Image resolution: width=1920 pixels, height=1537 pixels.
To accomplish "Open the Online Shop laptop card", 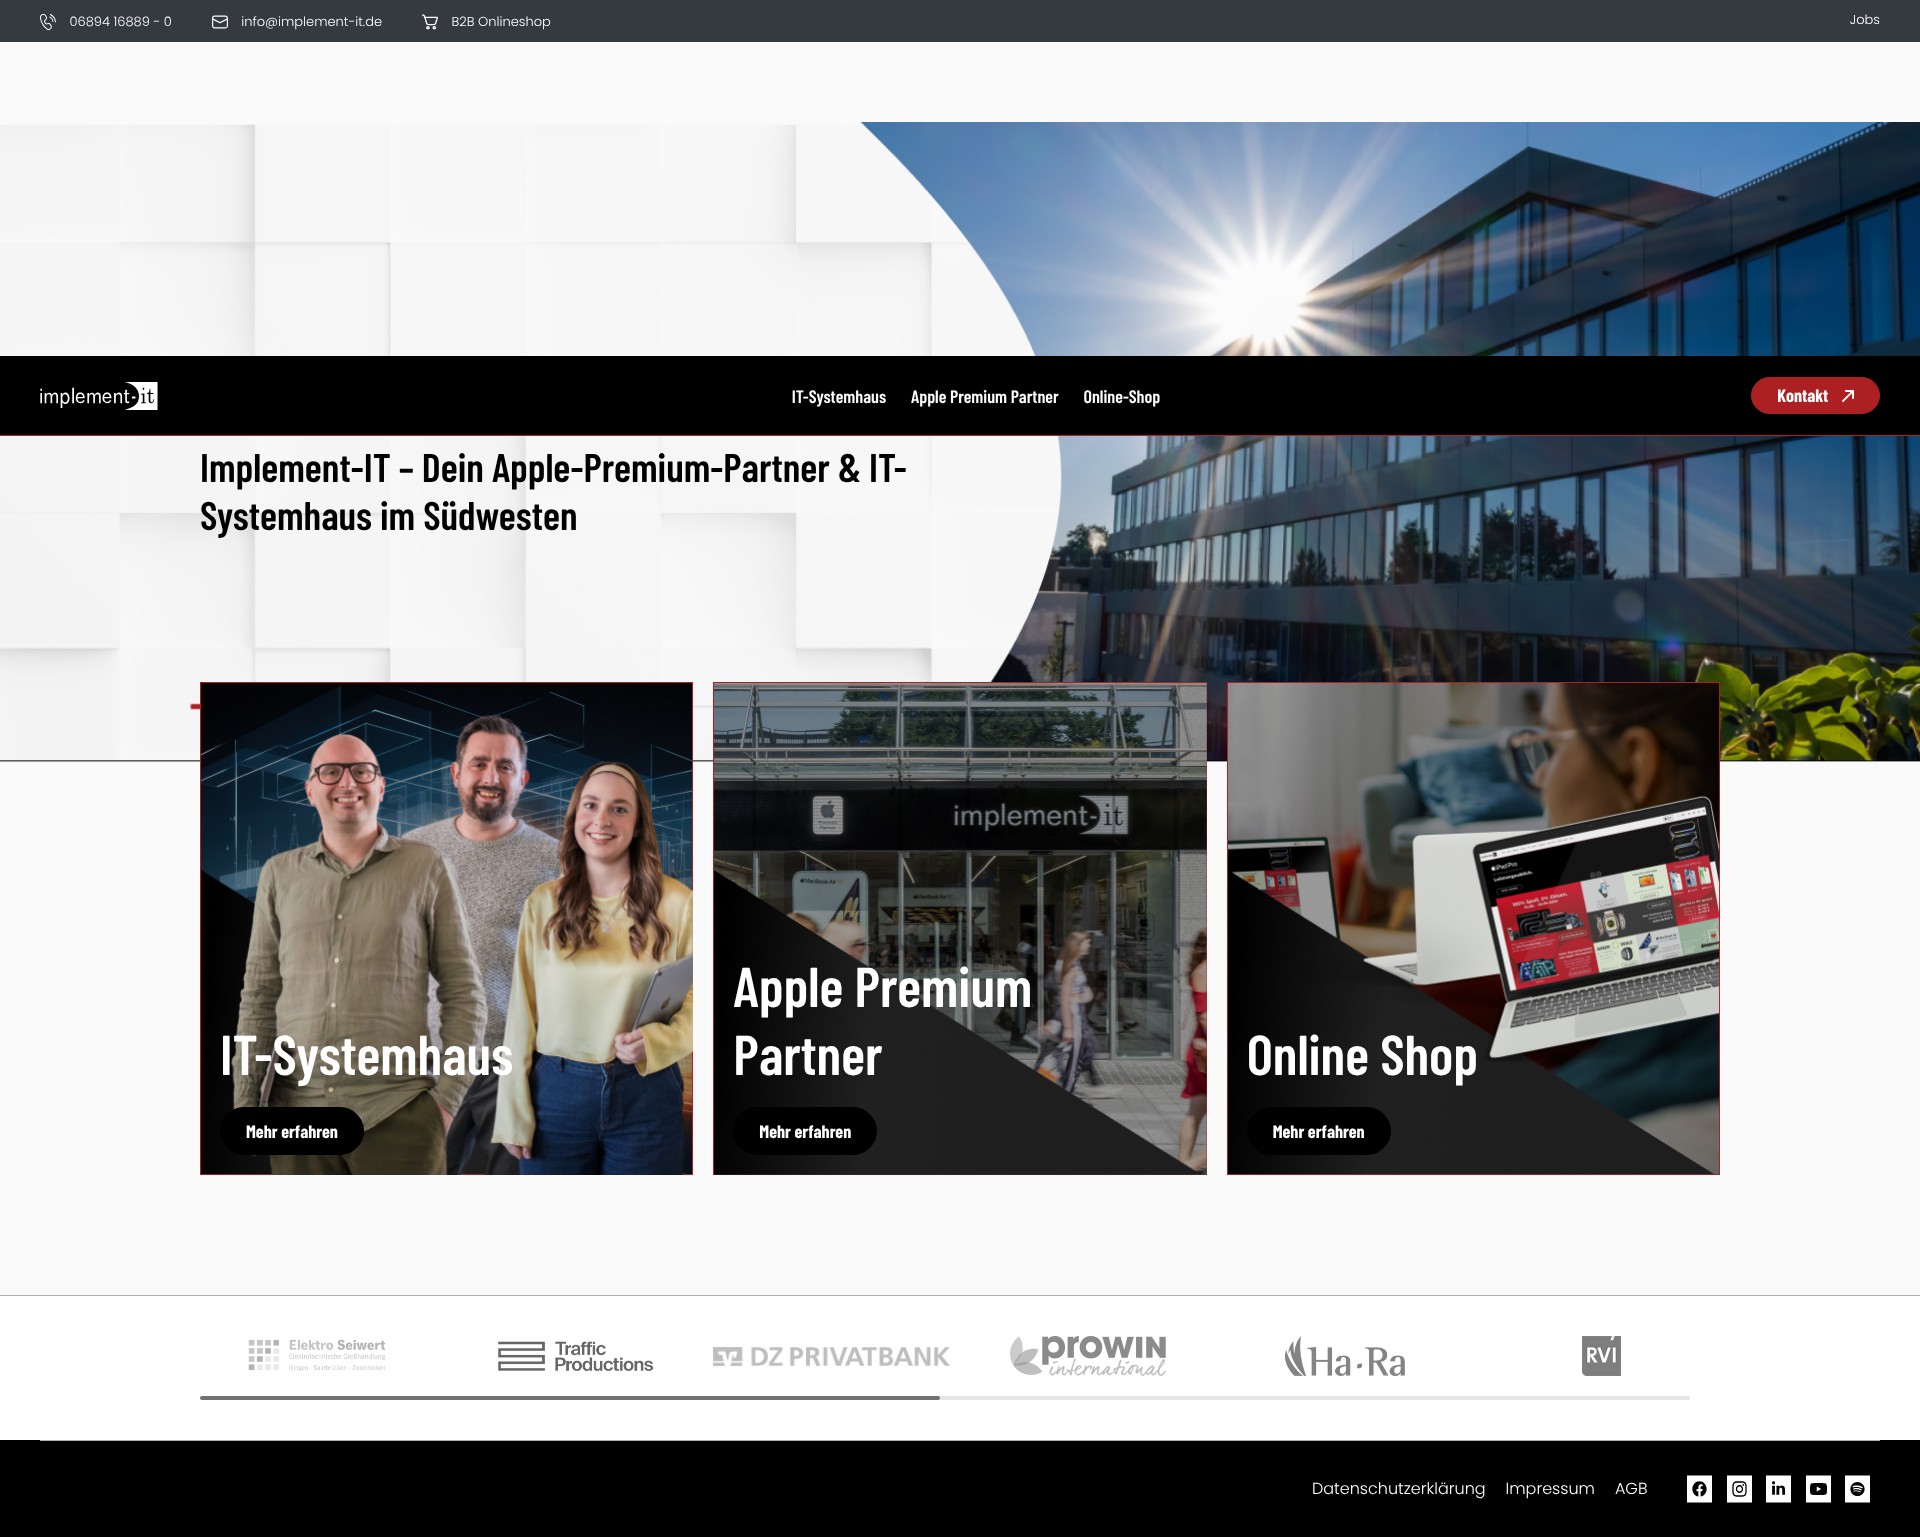I will pyautogui.click(x=1473, y=928).
